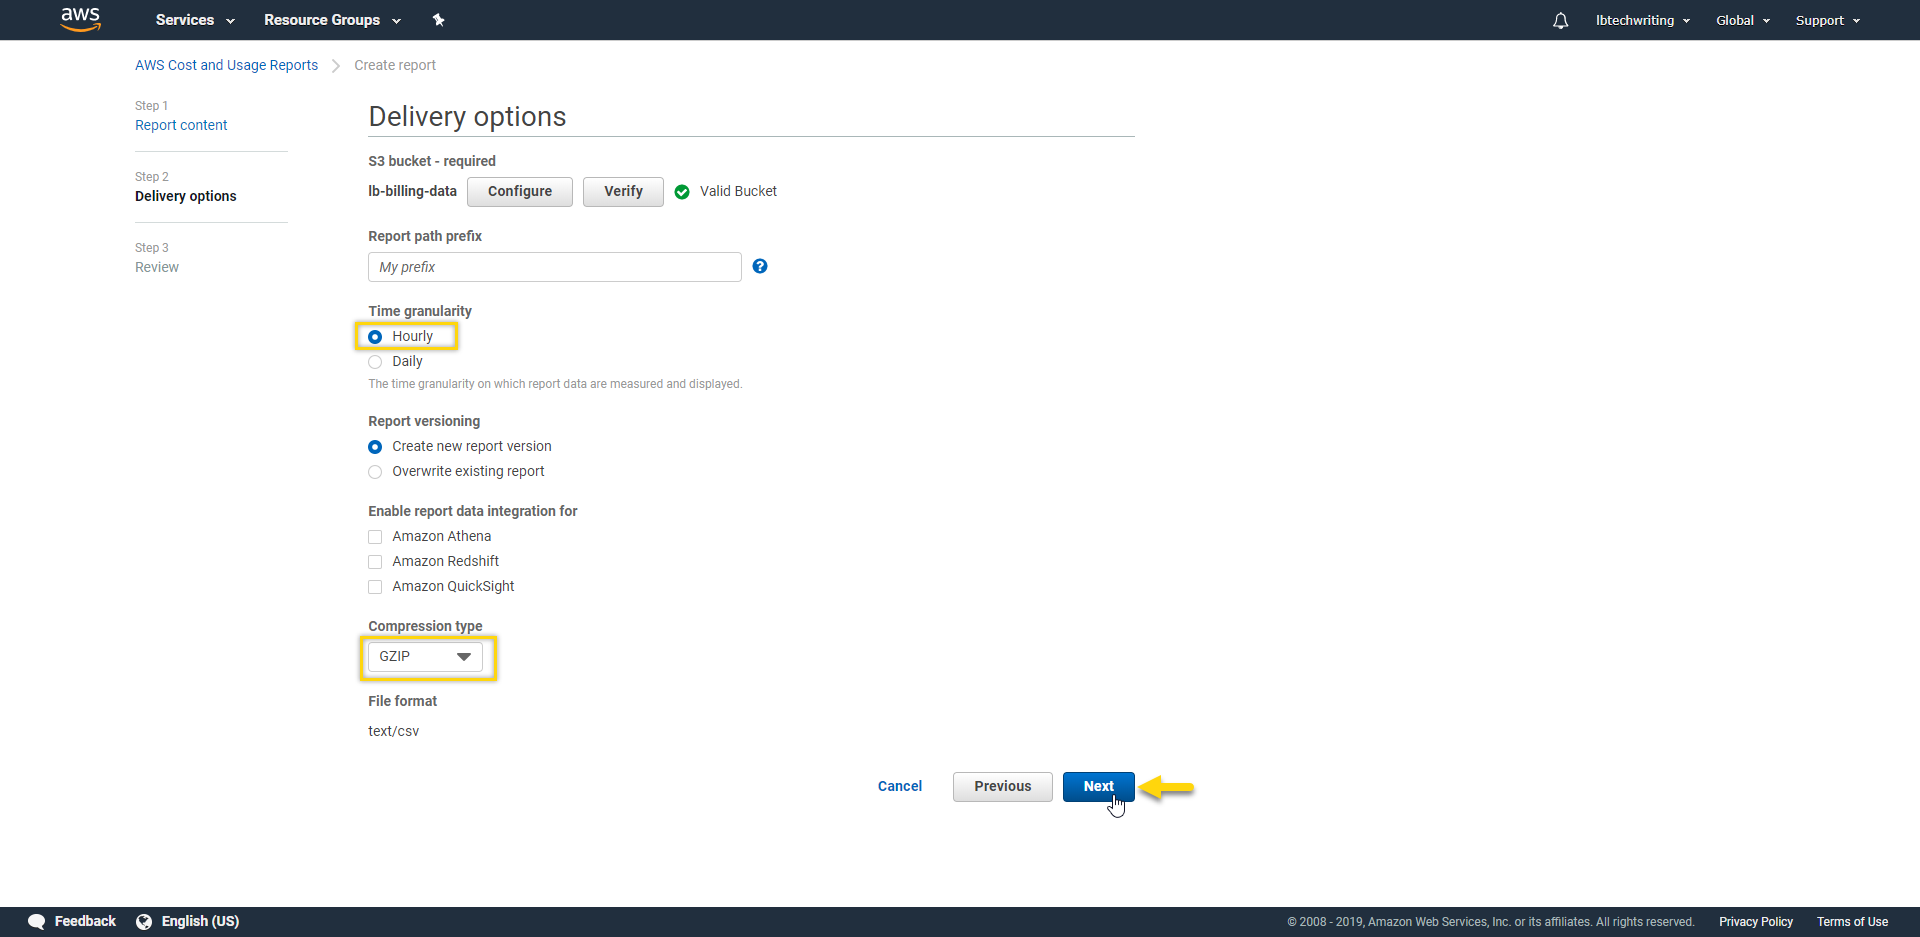Expand the Services menu
Screen dimensions: 1920x937
195,20
